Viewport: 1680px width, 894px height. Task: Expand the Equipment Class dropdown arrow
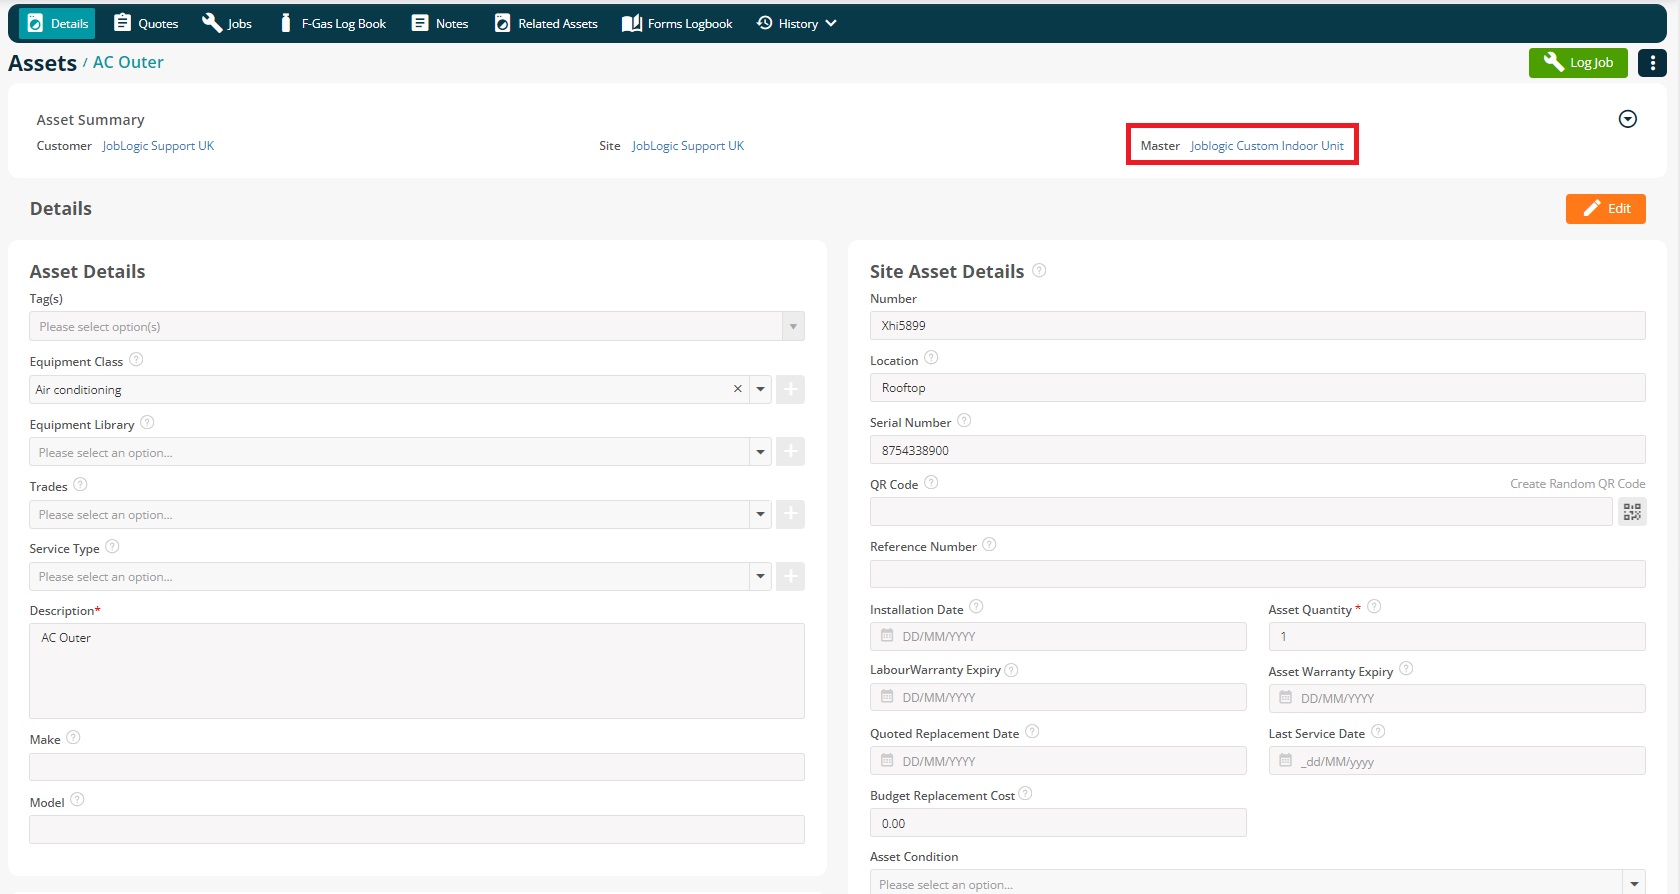761,389
